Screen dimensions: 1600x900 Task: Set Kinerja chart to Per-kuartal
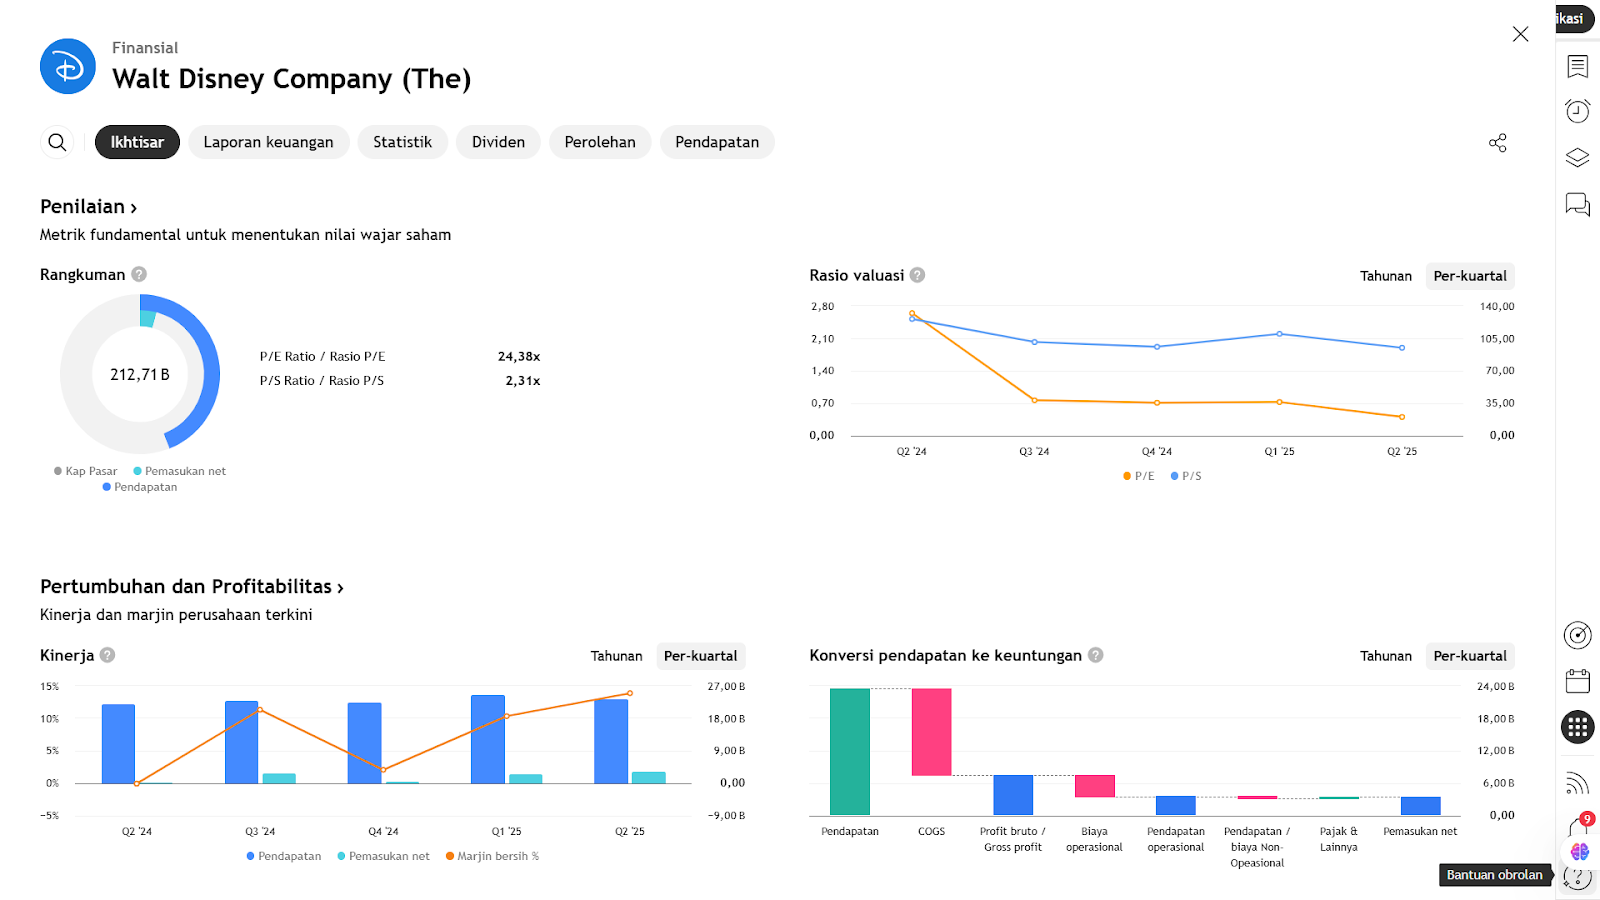point(700,656)
